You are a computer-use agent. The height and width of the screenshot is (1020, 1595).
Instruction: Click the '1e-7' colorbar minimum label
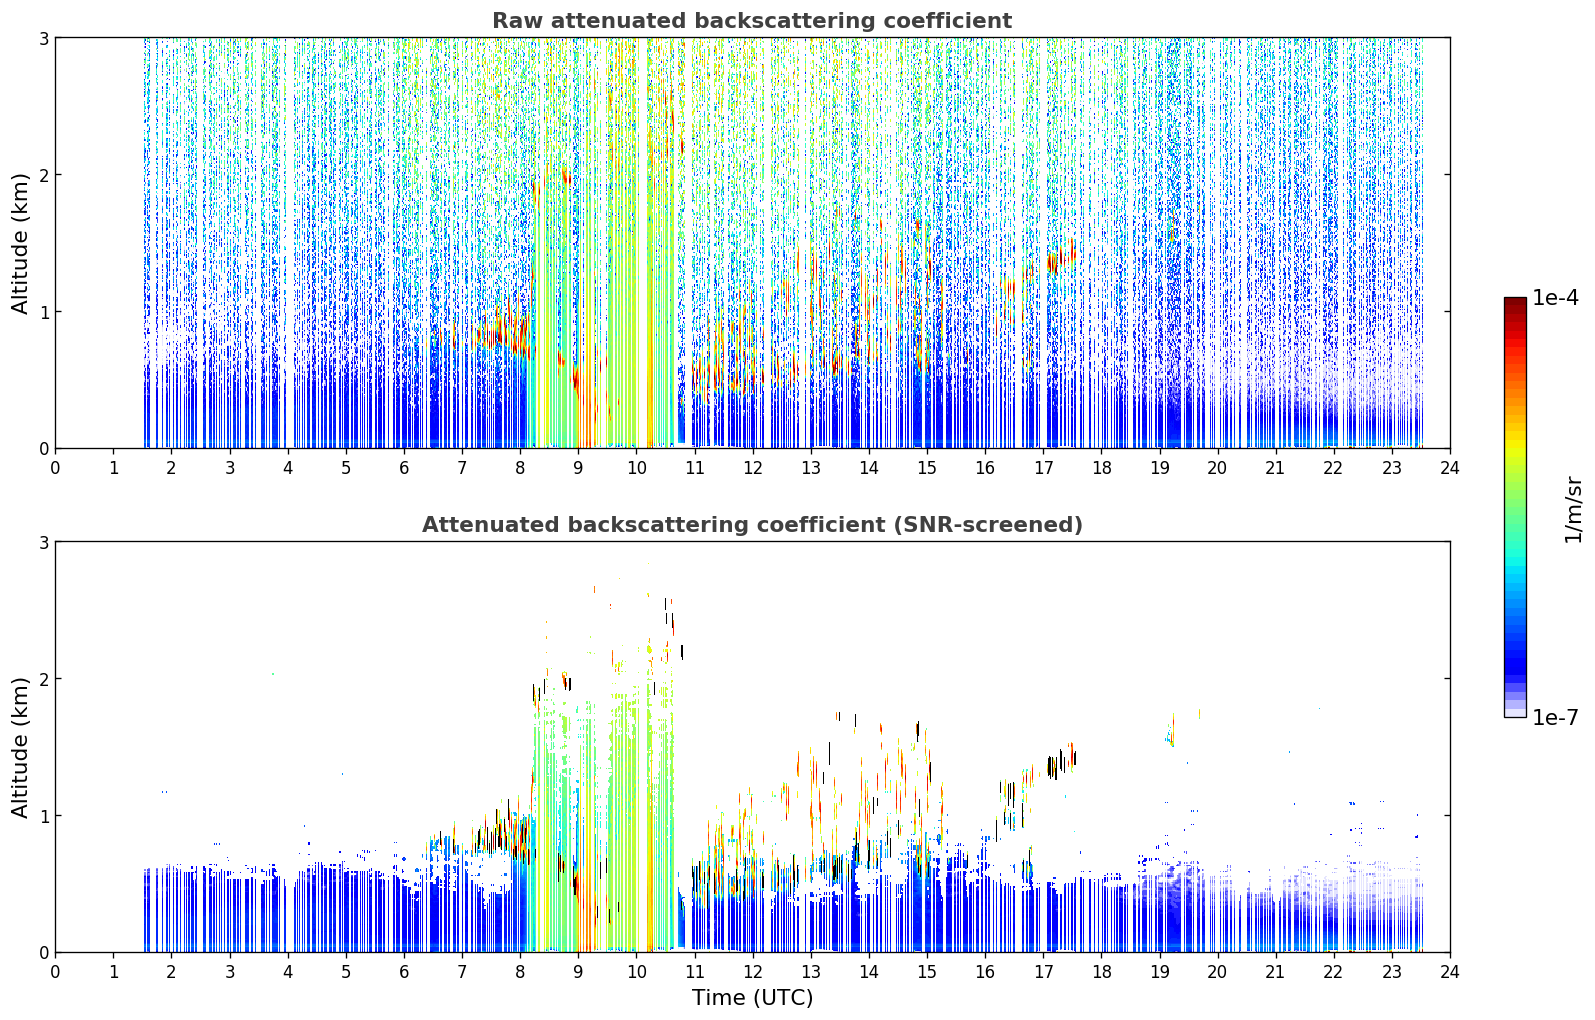1555,718
